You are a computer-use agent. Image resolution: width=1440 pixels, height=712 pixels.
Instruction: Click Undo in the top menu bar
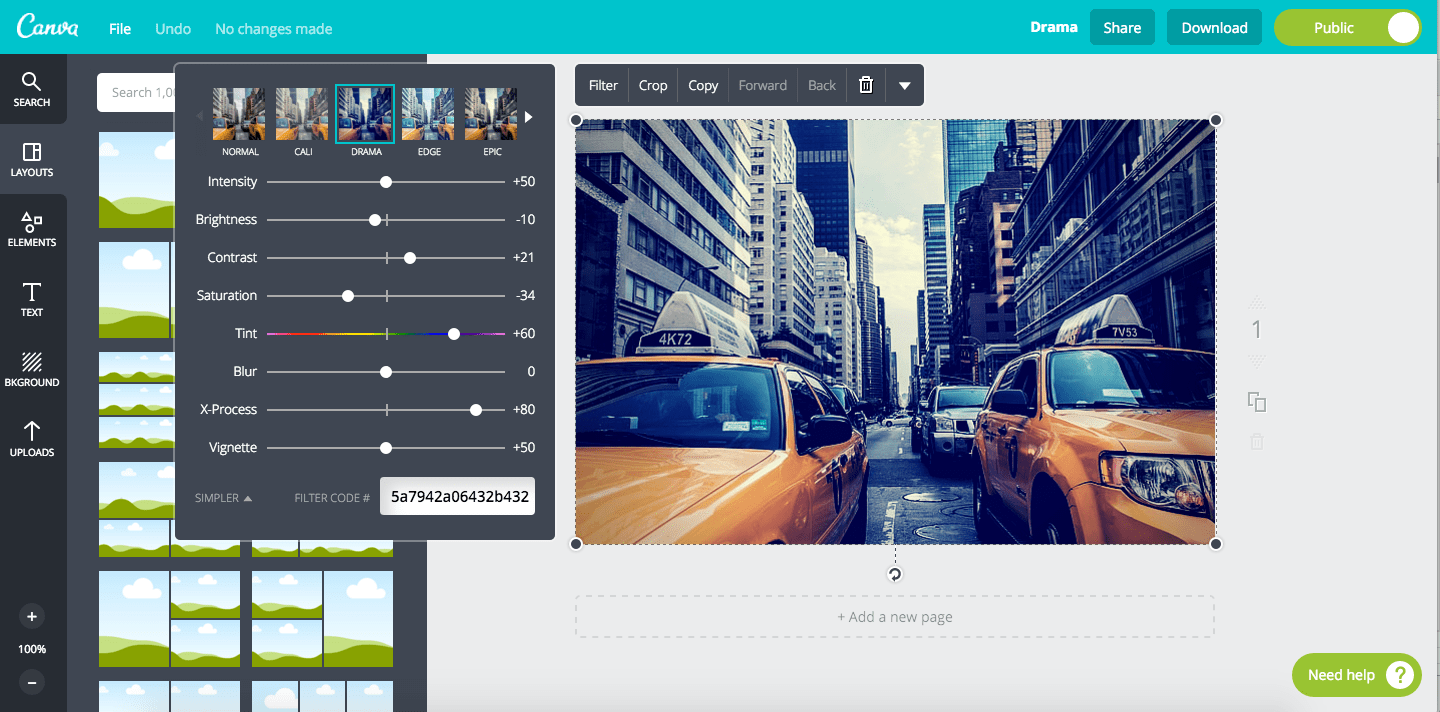point(172,28)
